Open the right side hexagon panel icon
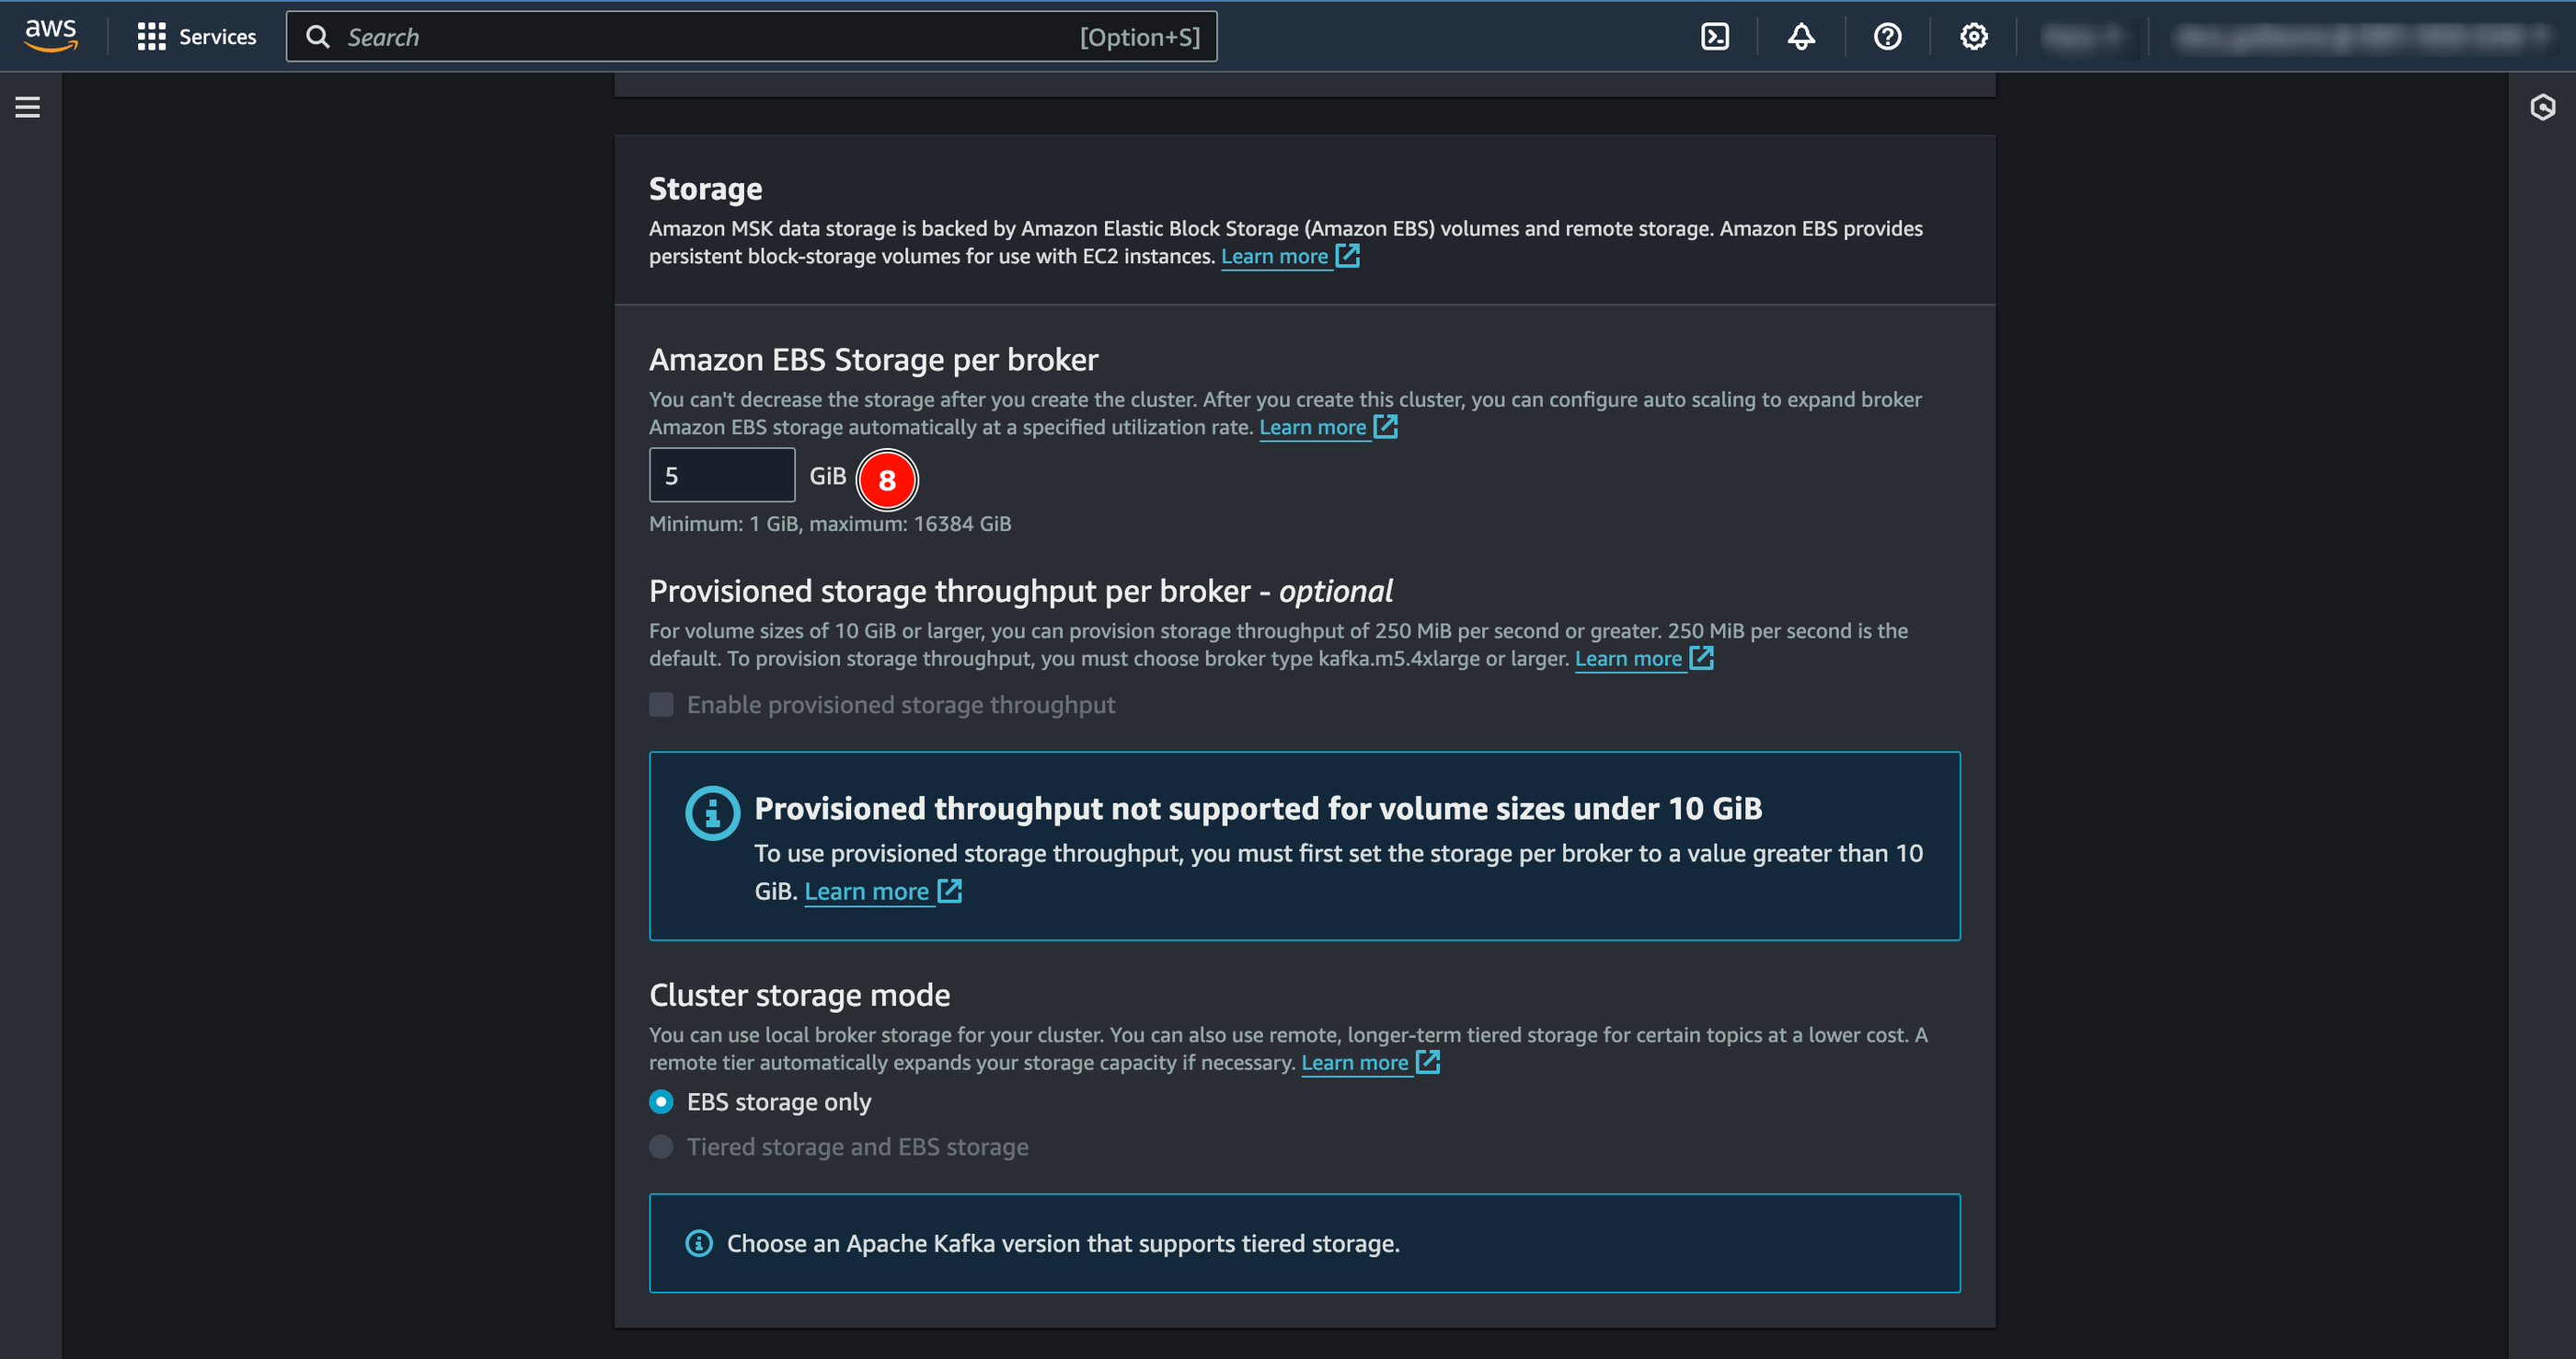The image size is (2576, 1359). [2542, 107]
